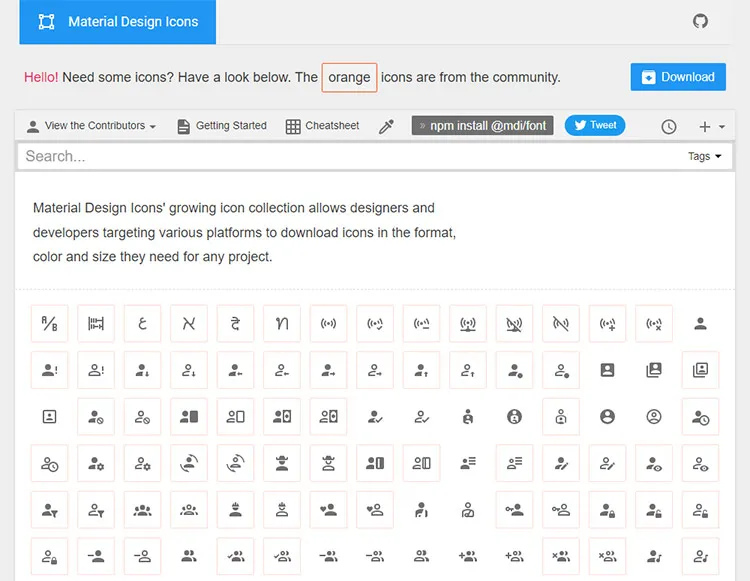Pick the filled account child icon

(x=468, y=417)
